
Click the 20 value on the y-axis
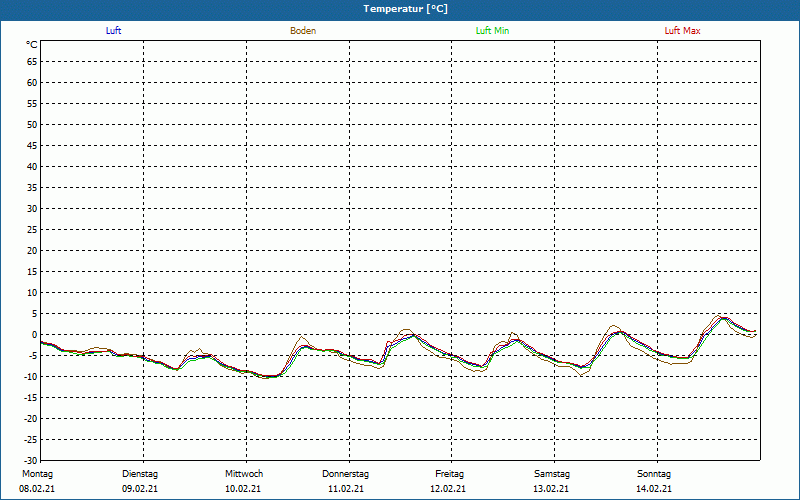(32, 251)
